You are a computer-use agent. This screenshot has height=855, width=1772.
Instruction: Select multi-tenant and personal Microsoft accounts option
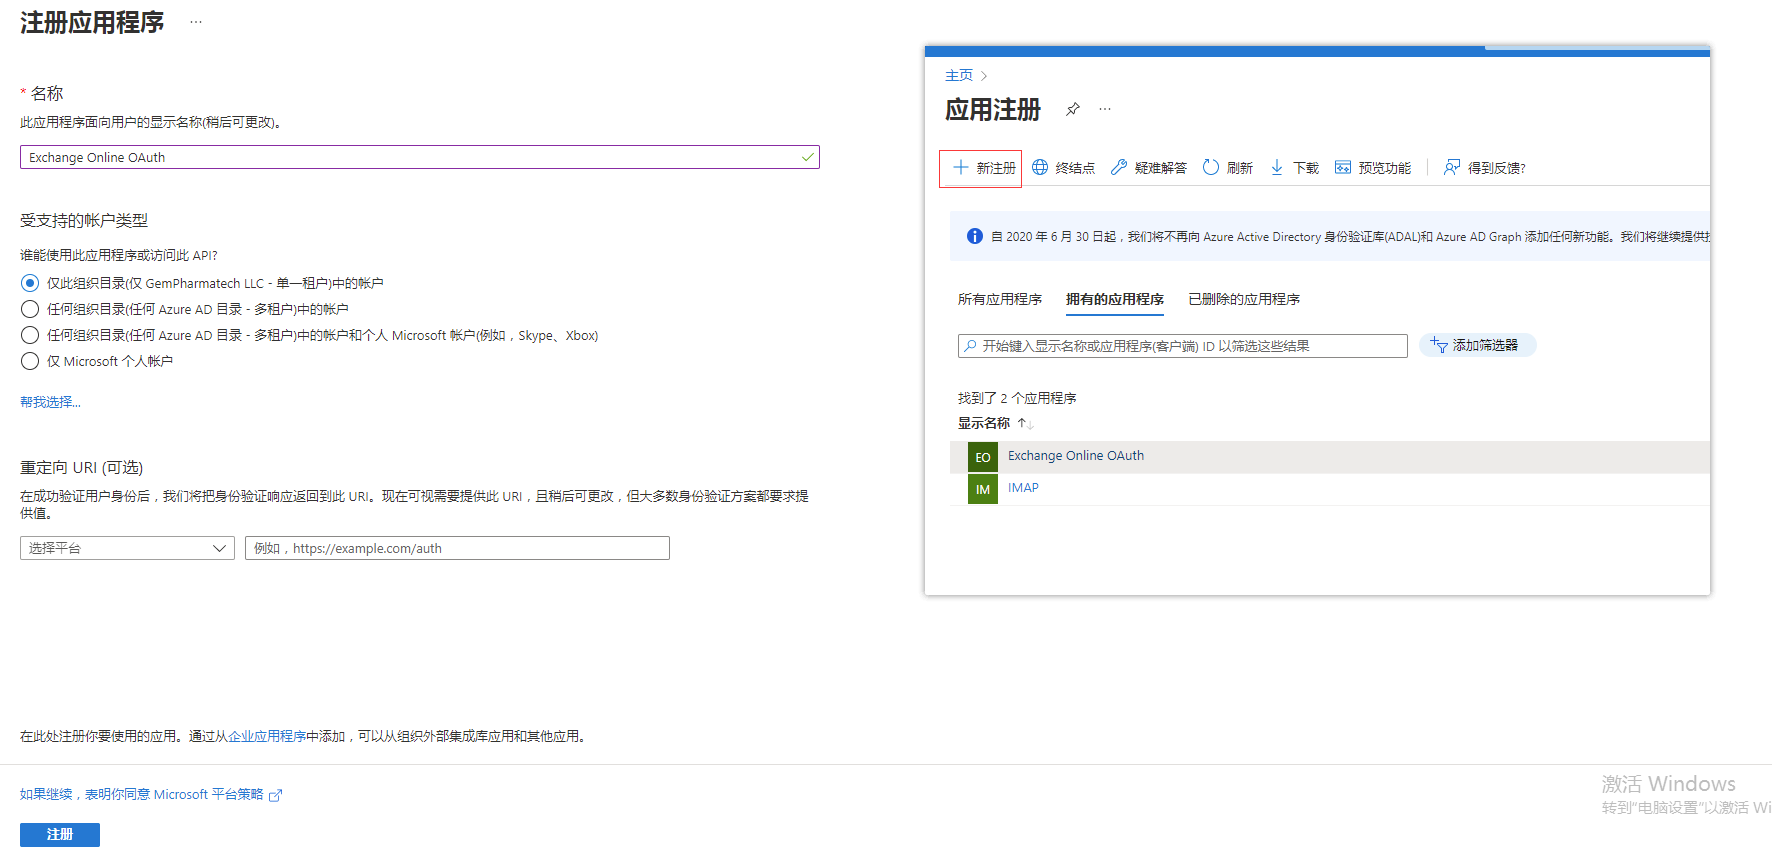[30, 335]
